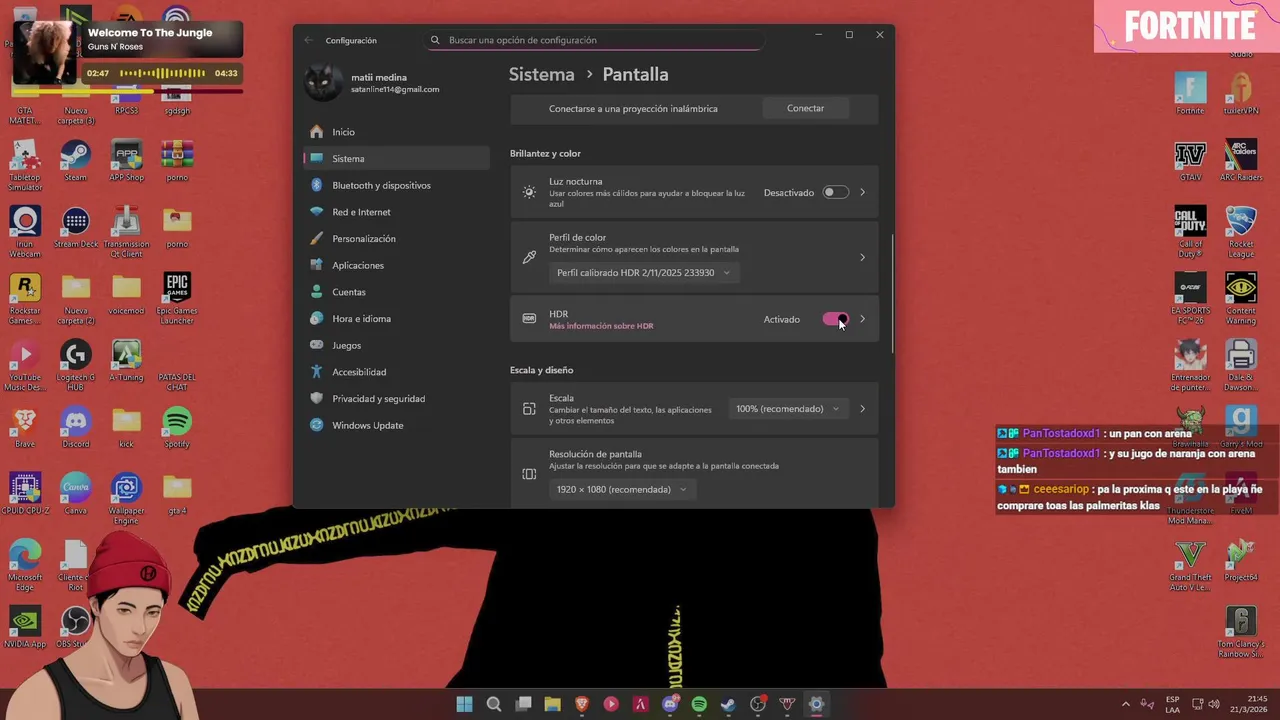Select ARC Raiders desktop icon

(1241, 161)
